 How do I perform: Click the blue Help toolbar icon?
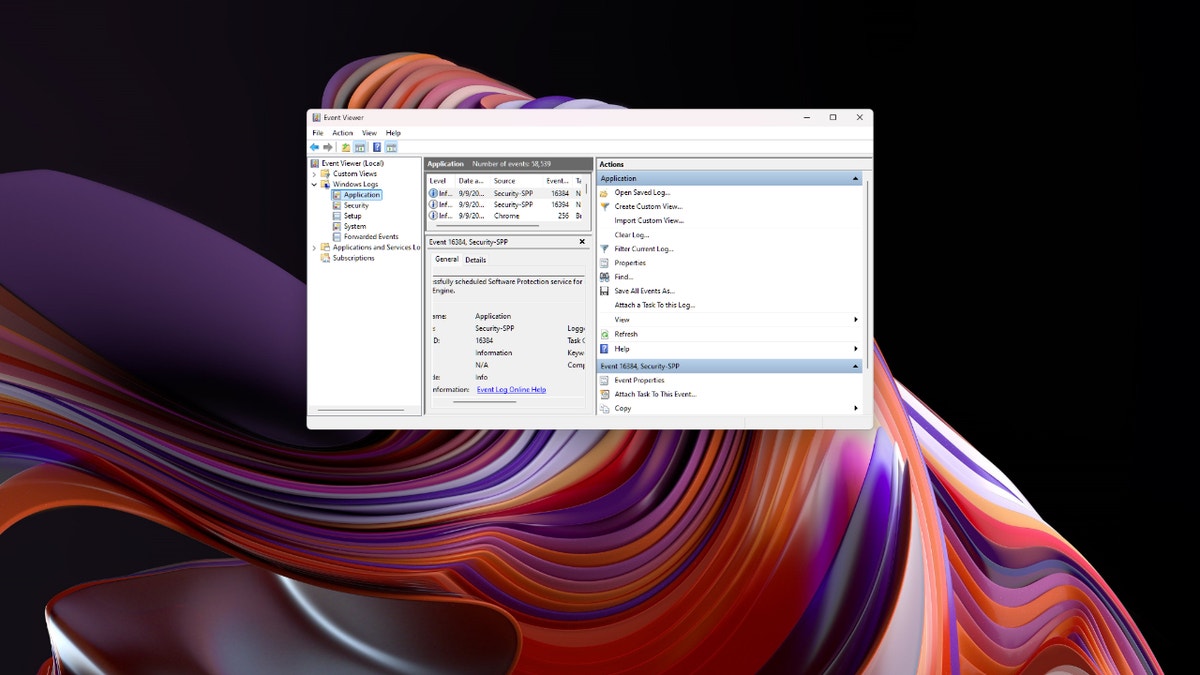click(377, 147)
